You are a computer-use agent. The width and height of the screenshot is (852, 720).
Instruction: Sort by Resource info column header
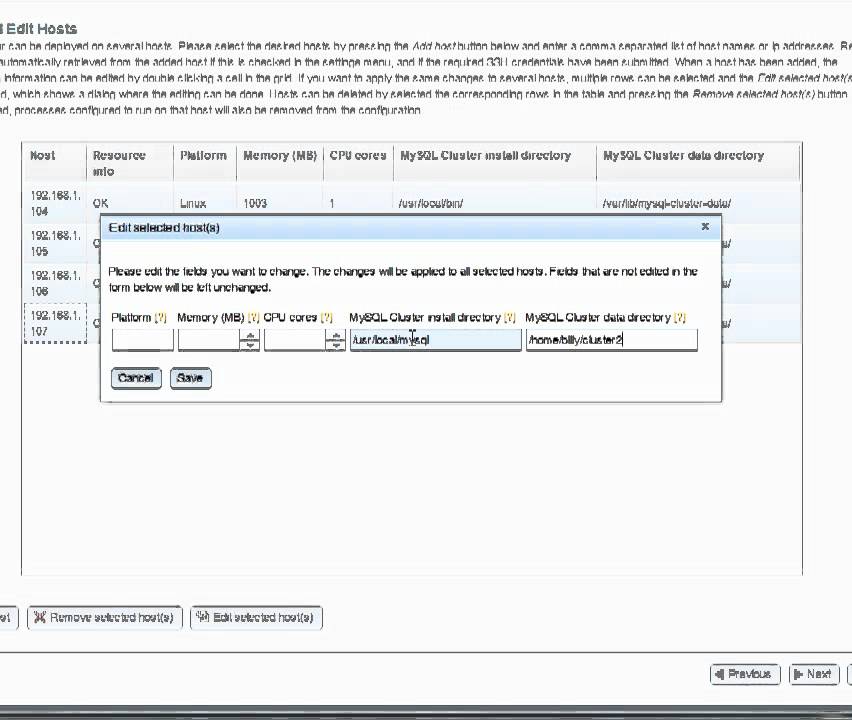(130, 162)
